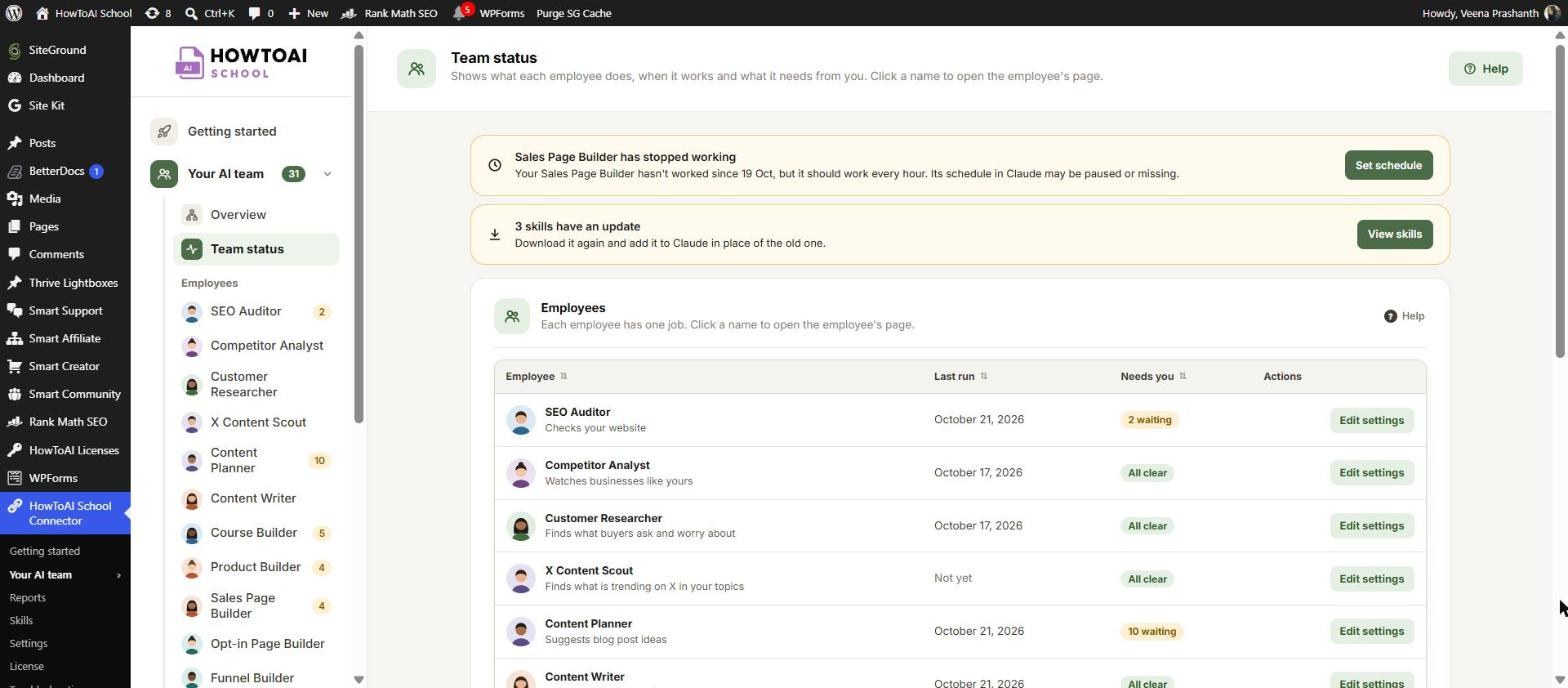Click the 2 waiting badge for SEO Auditor
The width and height of the screenshot is (1568, 688).
(x=1149, y=421)
